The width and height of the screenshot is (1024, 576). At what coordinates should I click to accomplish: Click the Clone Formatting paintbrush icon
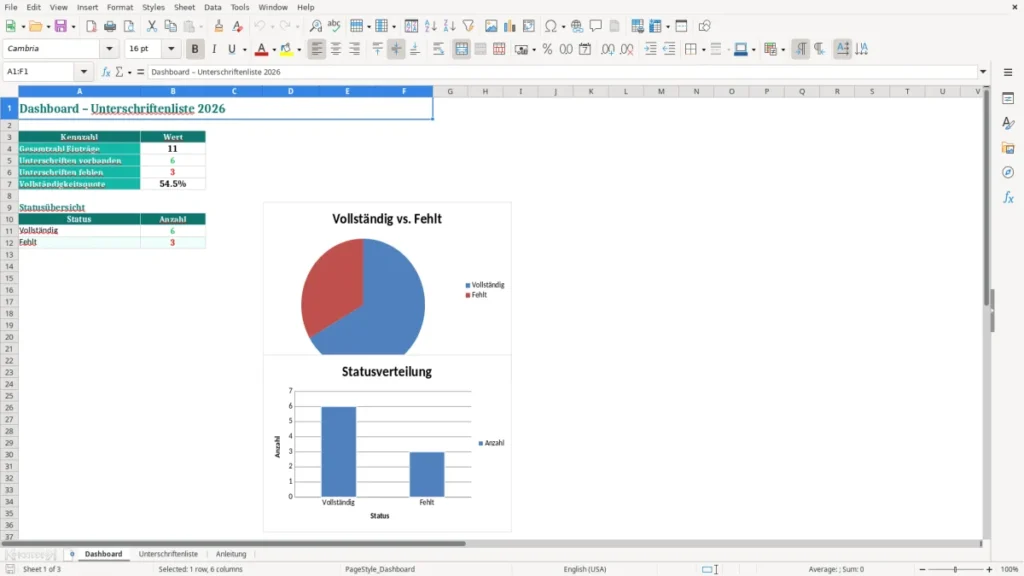[x=219, y=26]
